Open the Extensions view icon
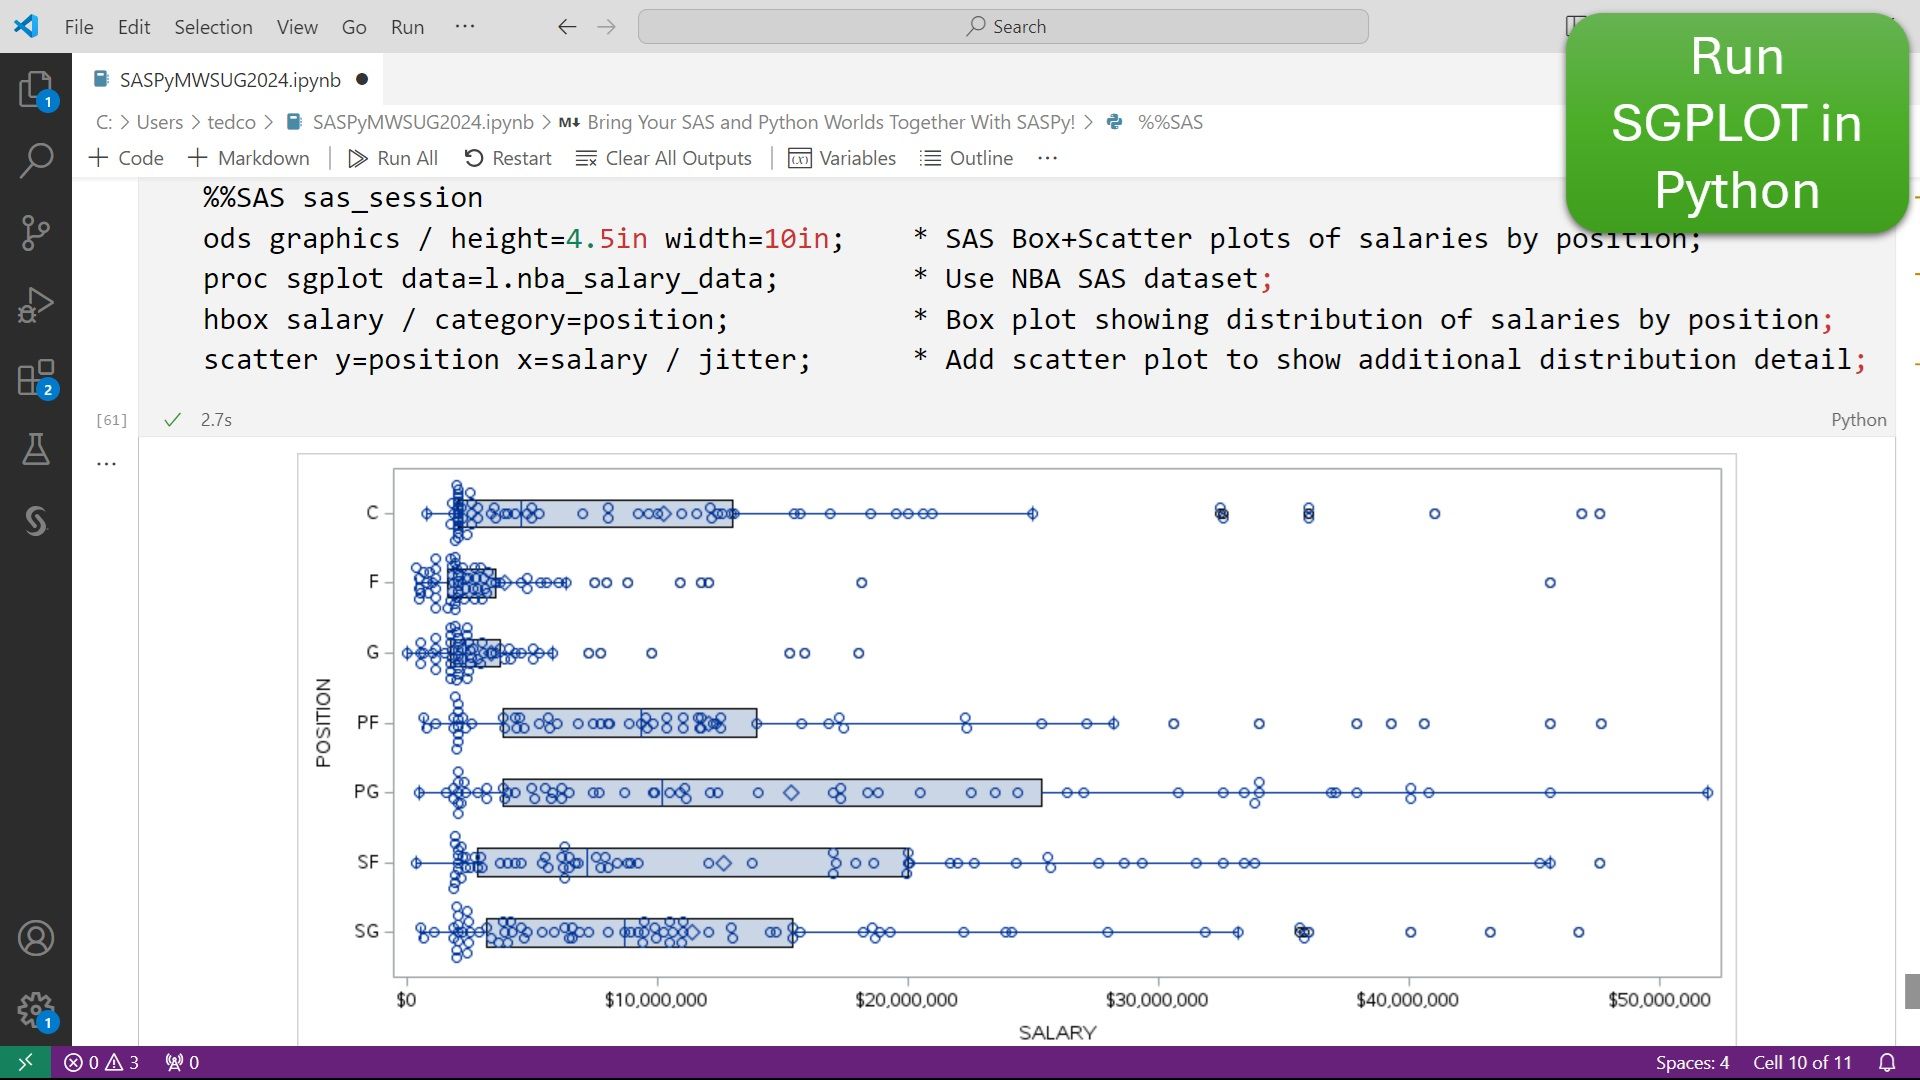This screenshot has height=1080, width=1920. coord(36,376)
